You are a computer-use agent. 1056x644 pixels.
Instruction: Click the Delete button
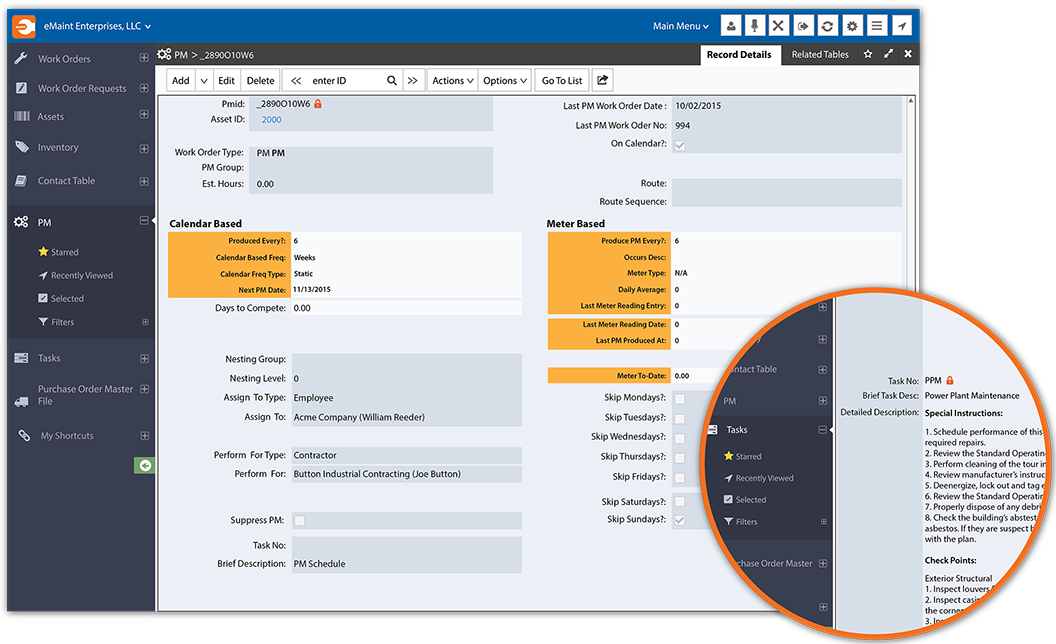261,80
